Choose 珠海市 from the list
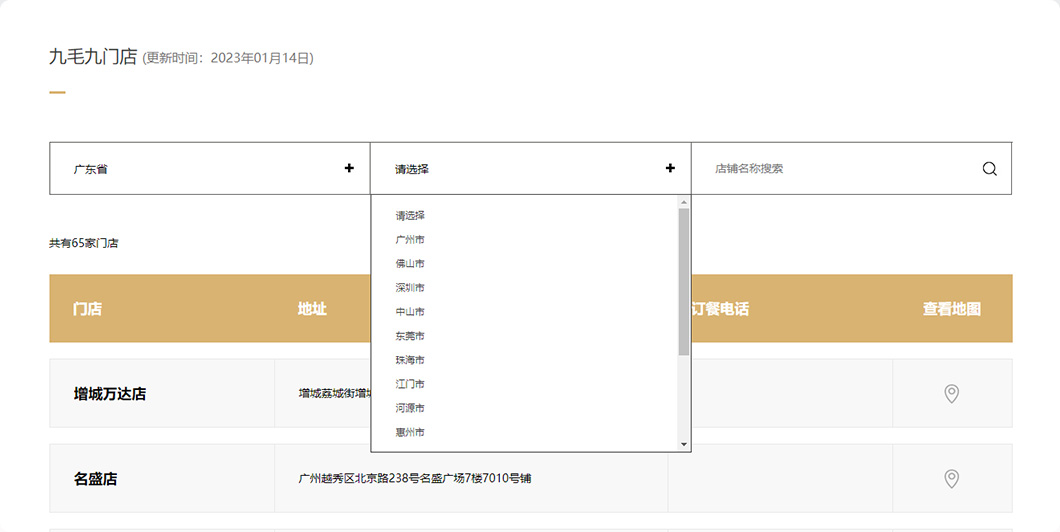 pyautogui.click(x=410, y=360)
